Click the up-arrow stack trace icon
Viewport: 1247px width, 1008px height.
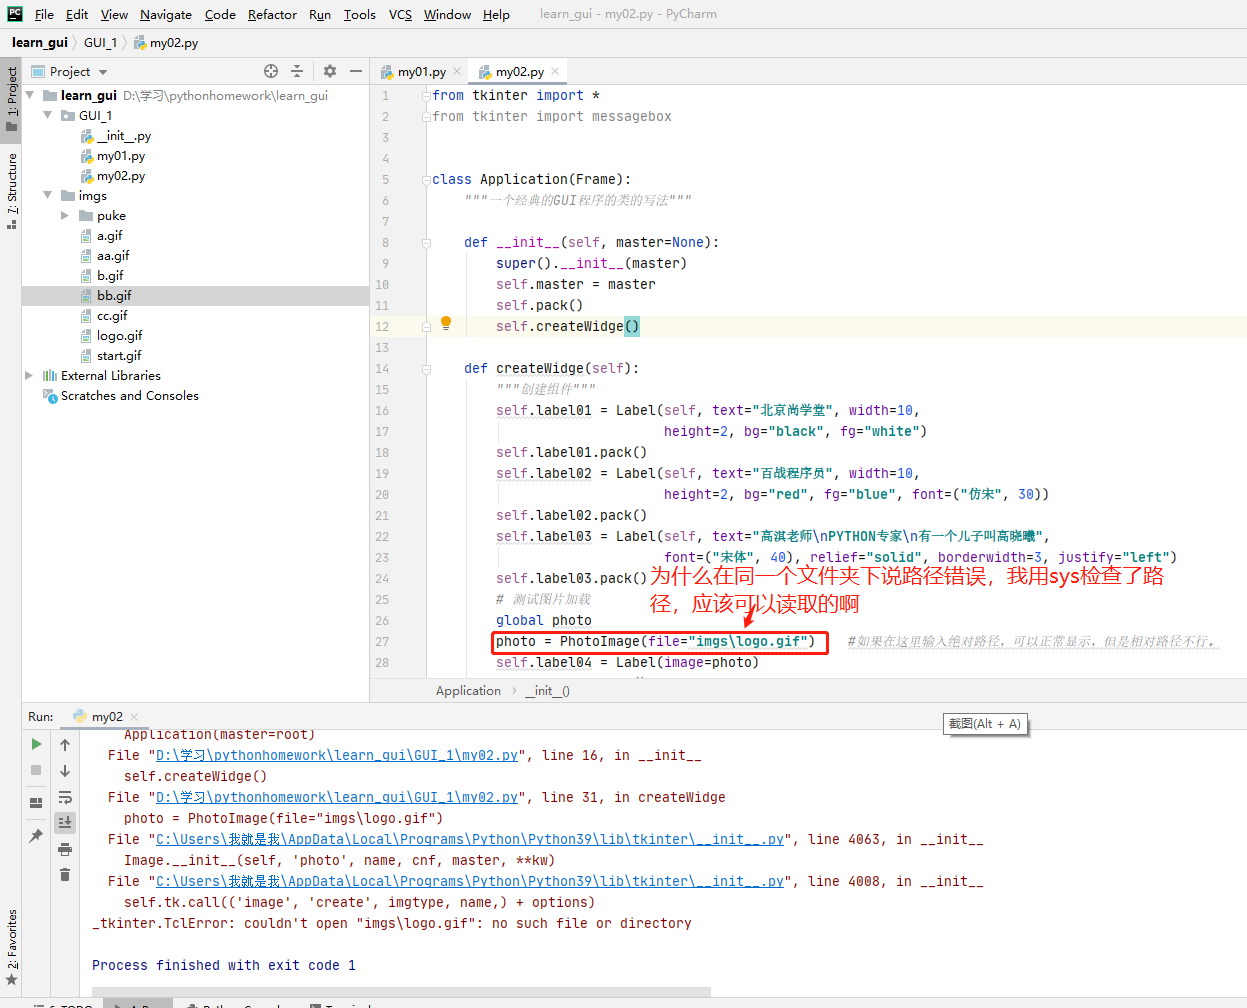coord(65,744)
